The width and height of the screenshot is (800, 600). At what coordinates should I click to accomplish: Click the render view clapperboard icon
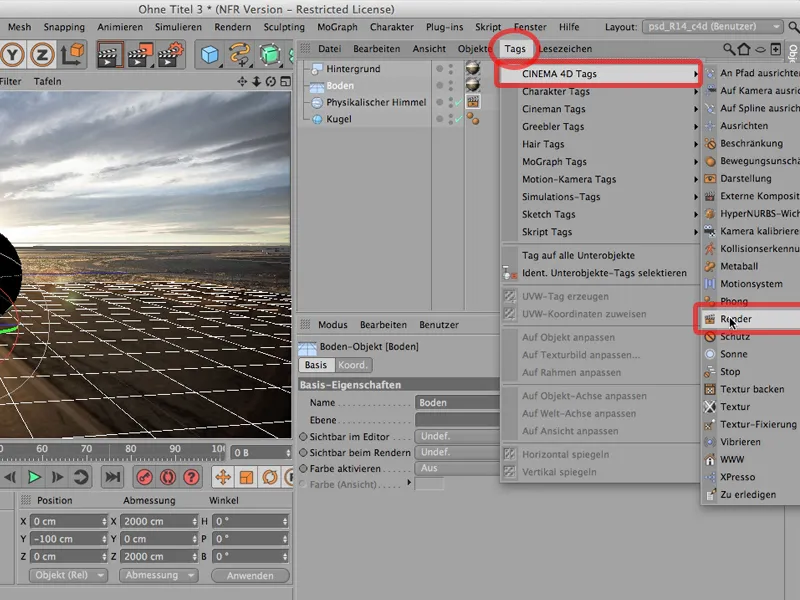point(110,55)
